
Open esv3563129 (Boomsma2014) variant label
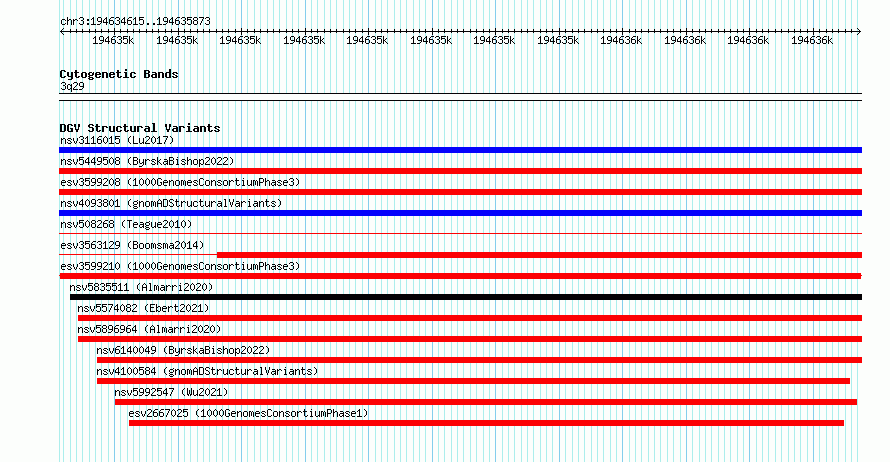tap(132, 245)
